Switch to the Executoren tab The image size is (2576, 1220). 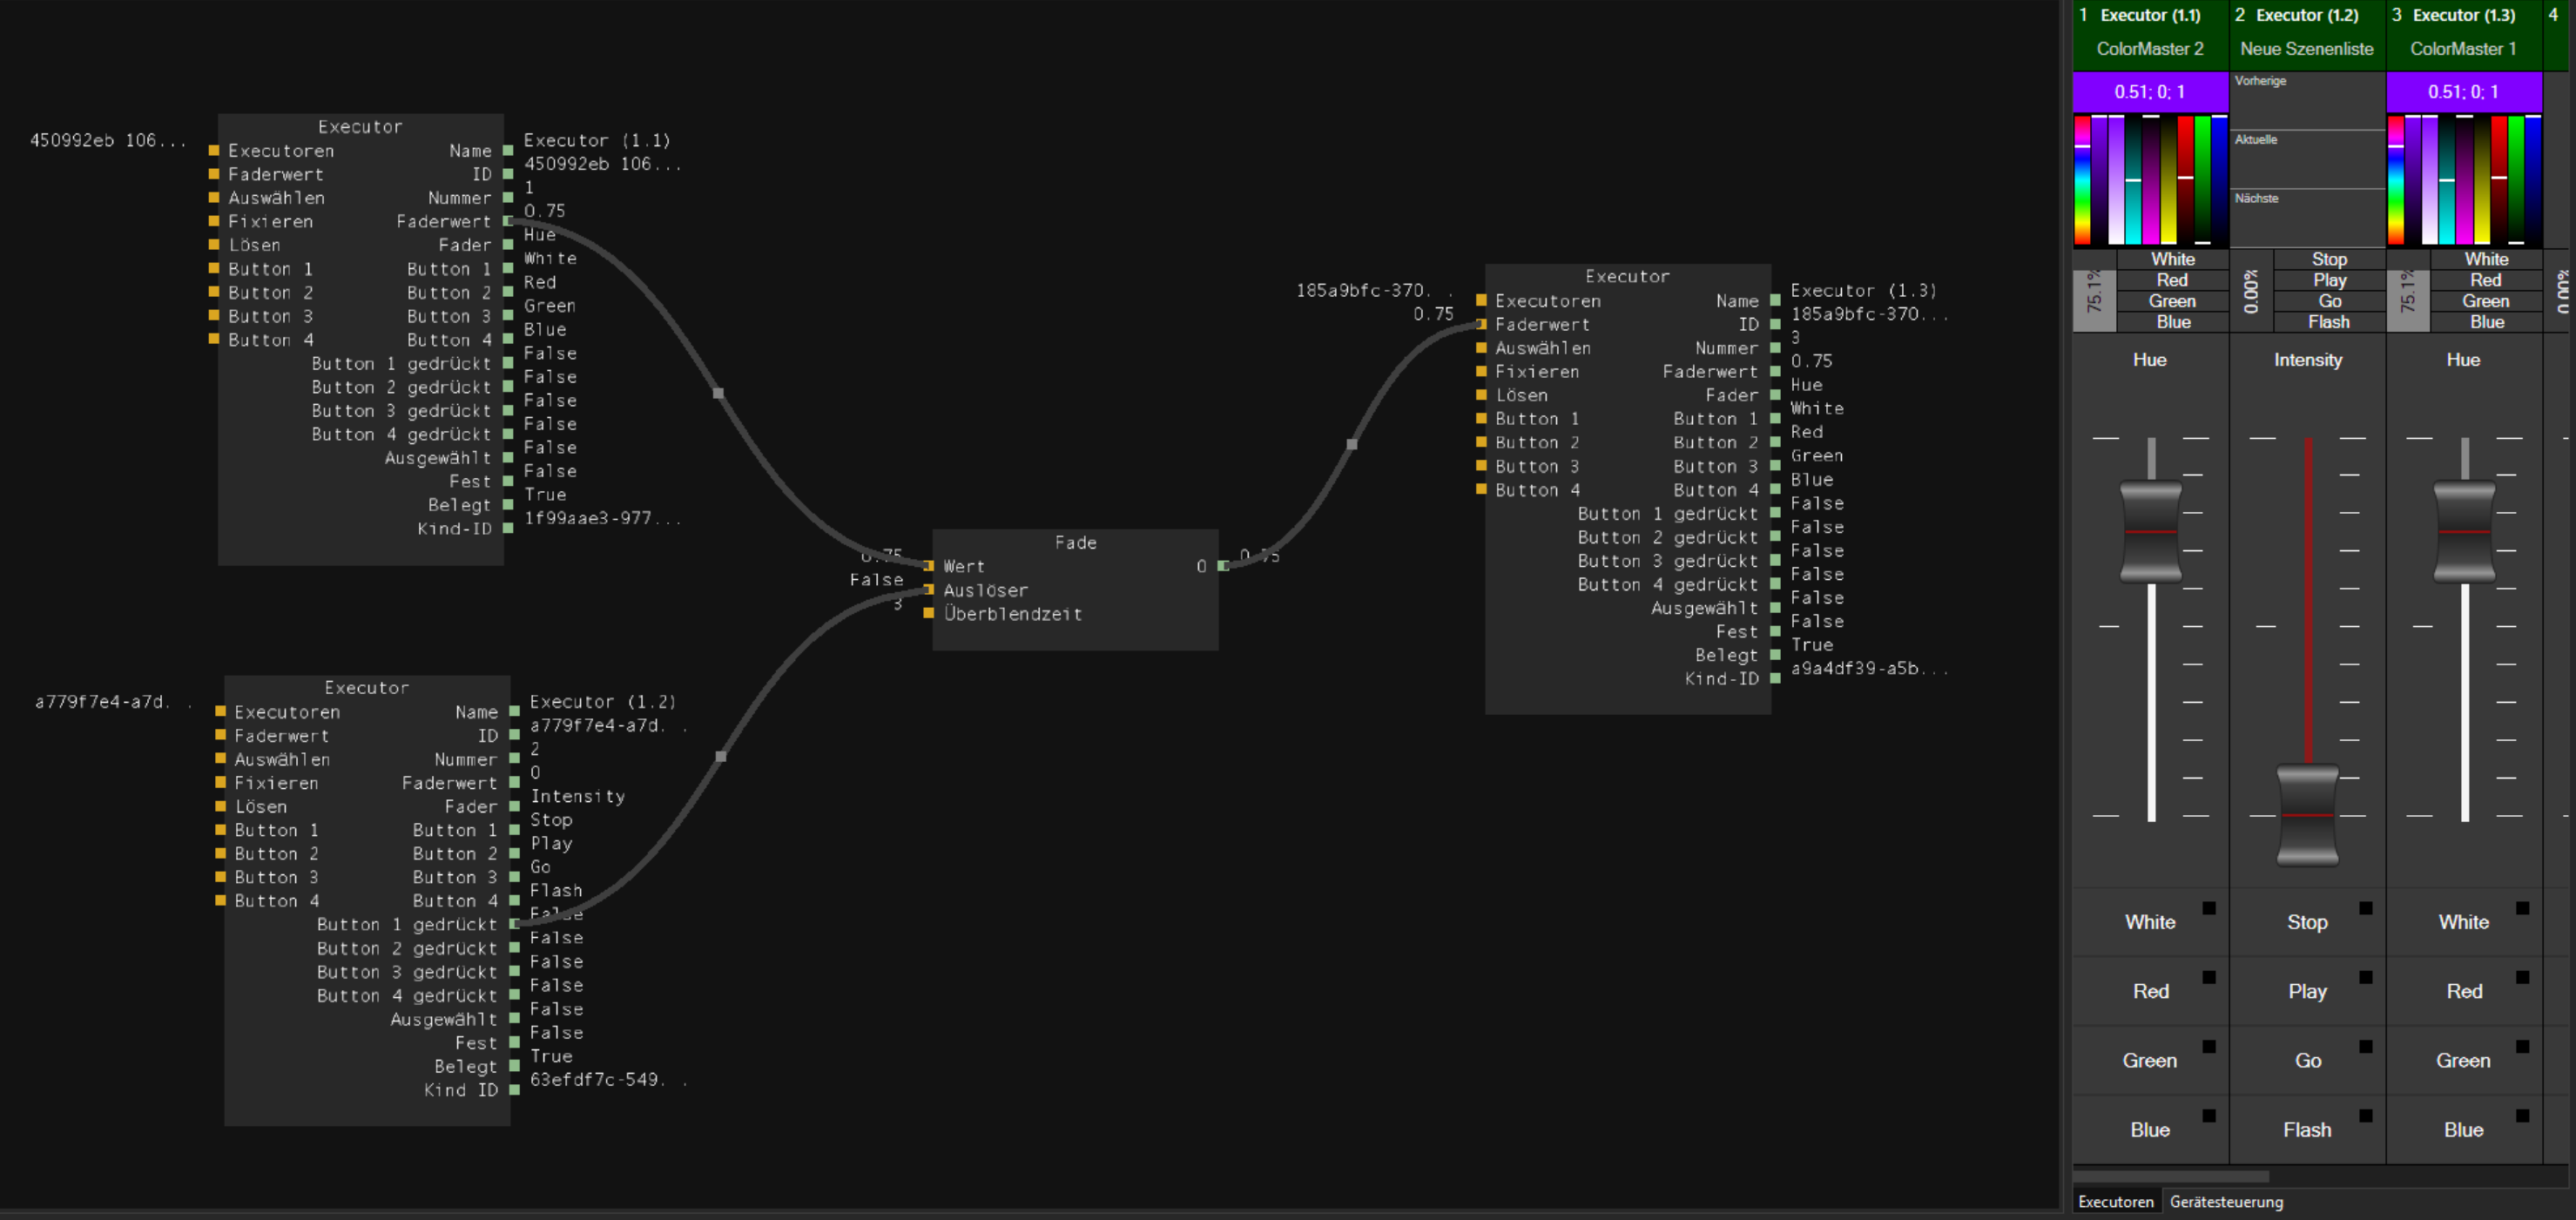(2116, 1201)
